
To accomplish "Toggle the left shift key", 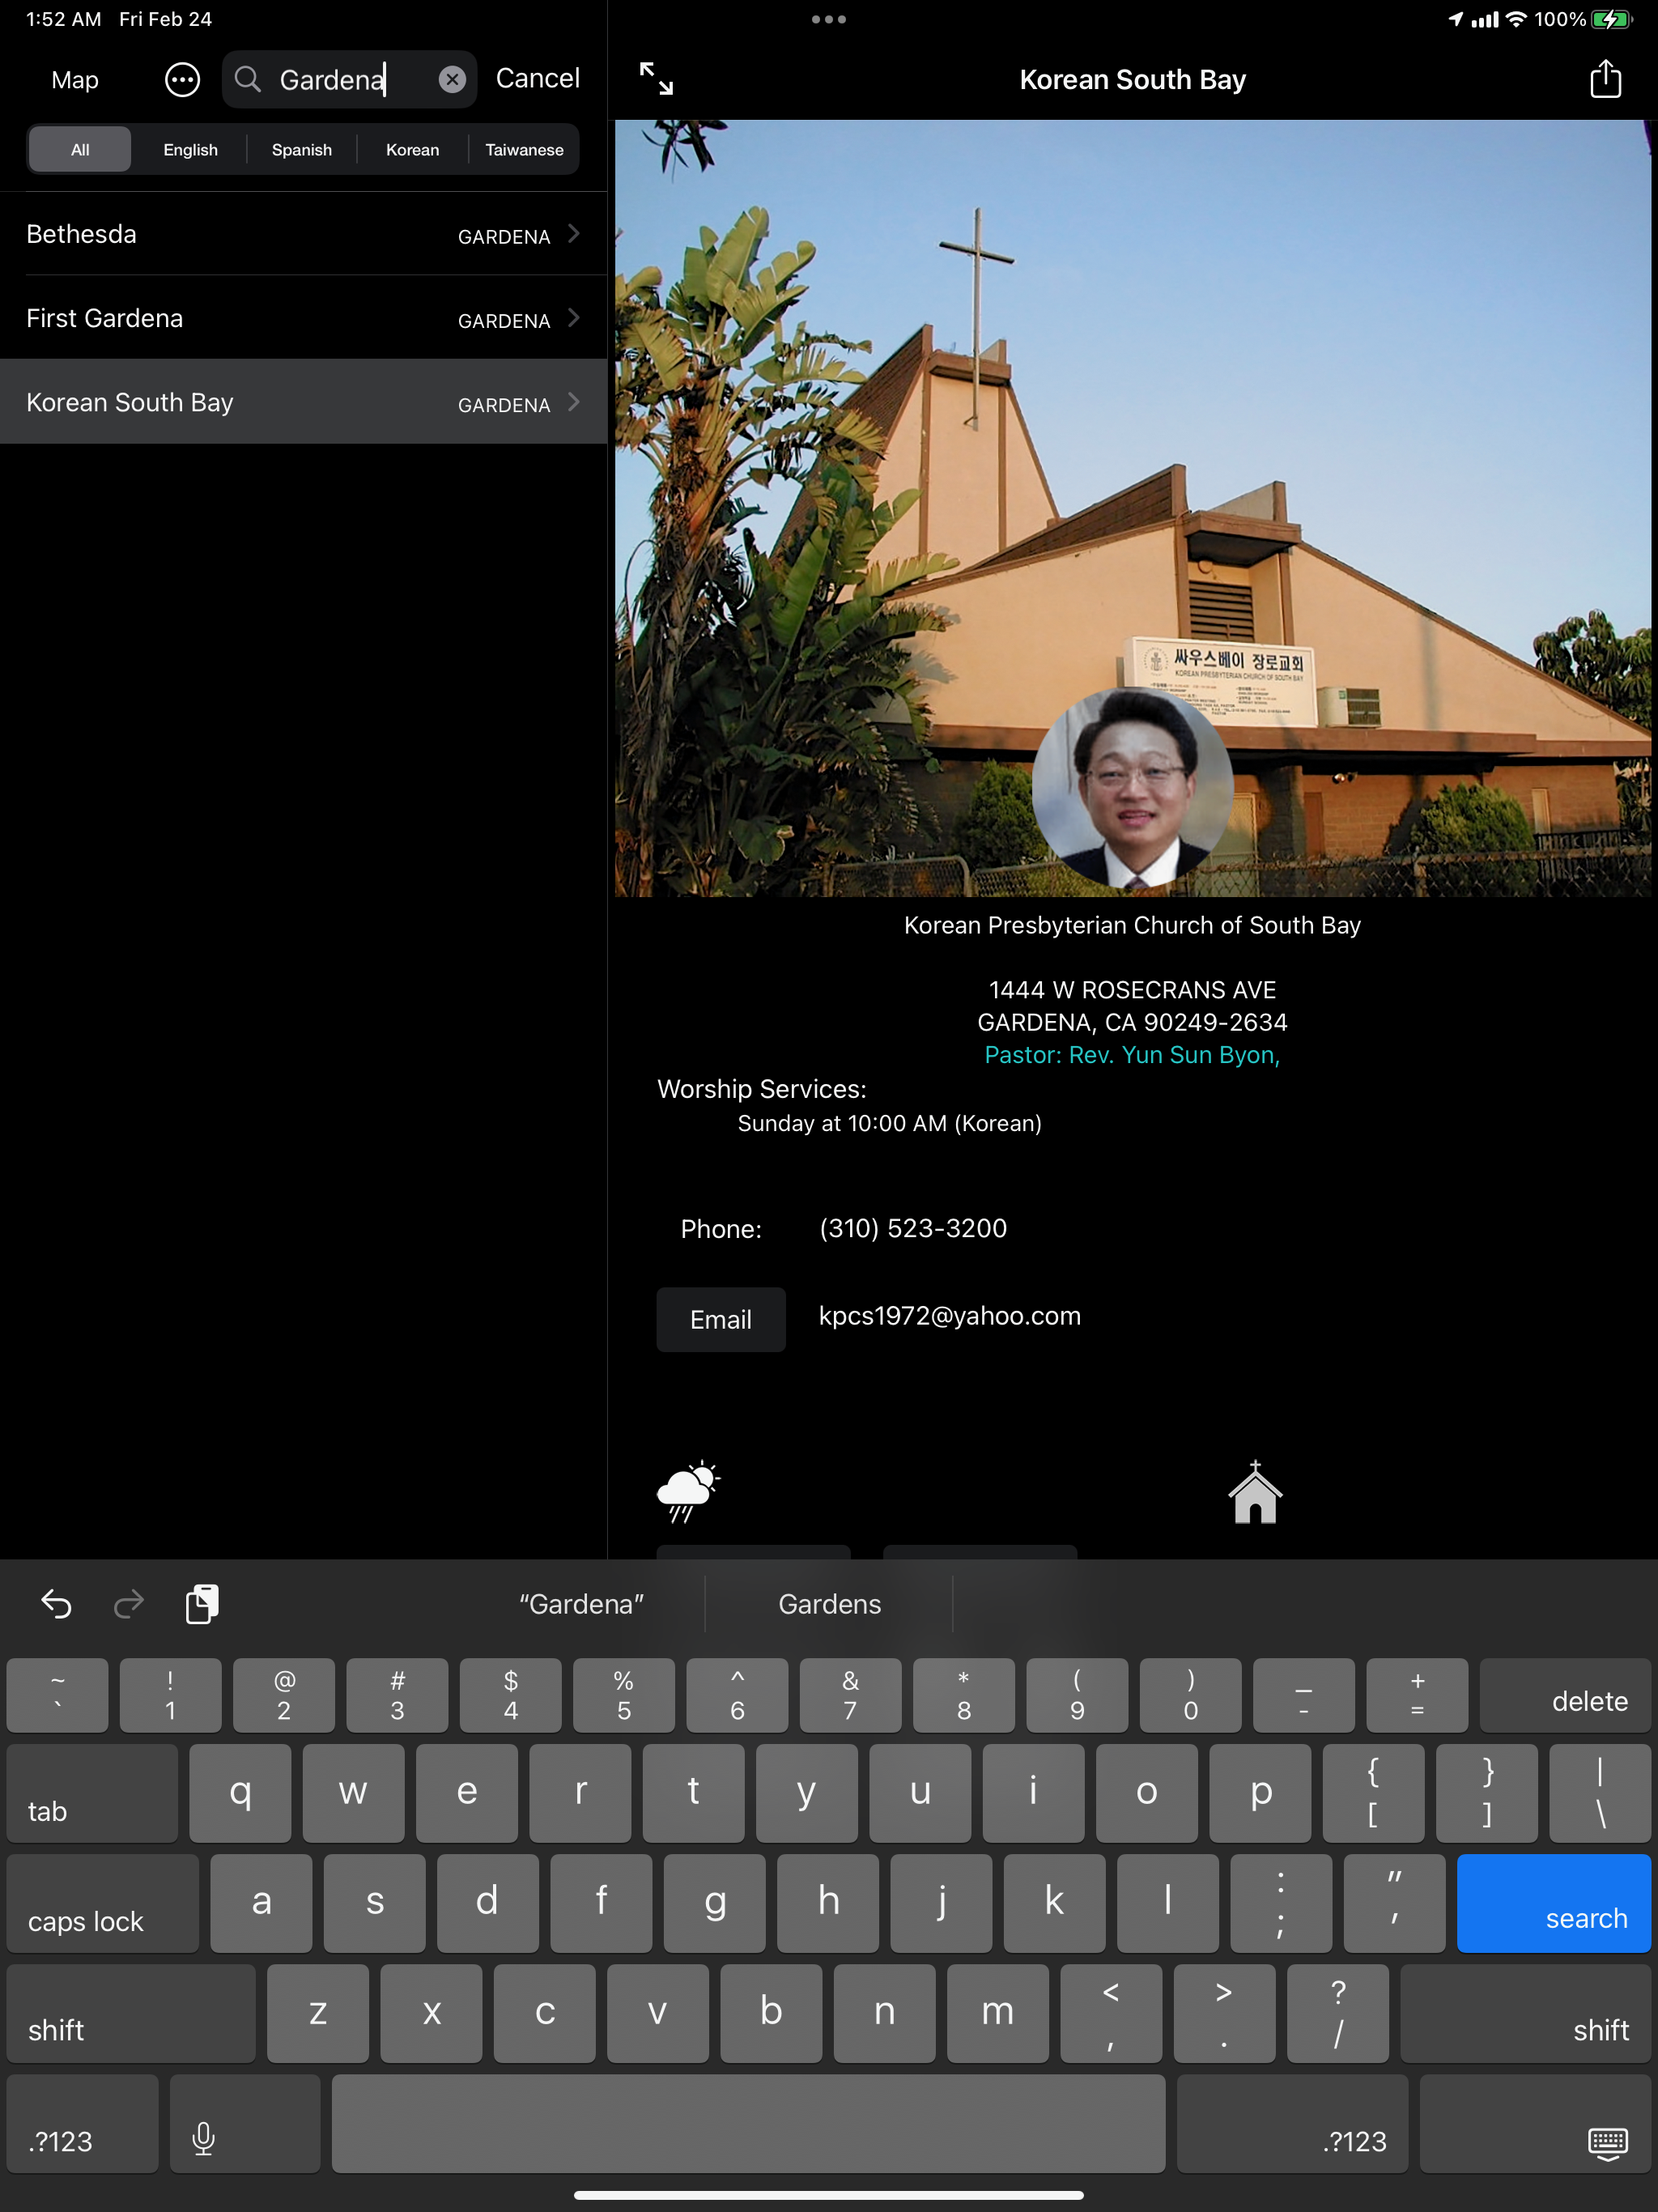I will (x=131, y=2013).
